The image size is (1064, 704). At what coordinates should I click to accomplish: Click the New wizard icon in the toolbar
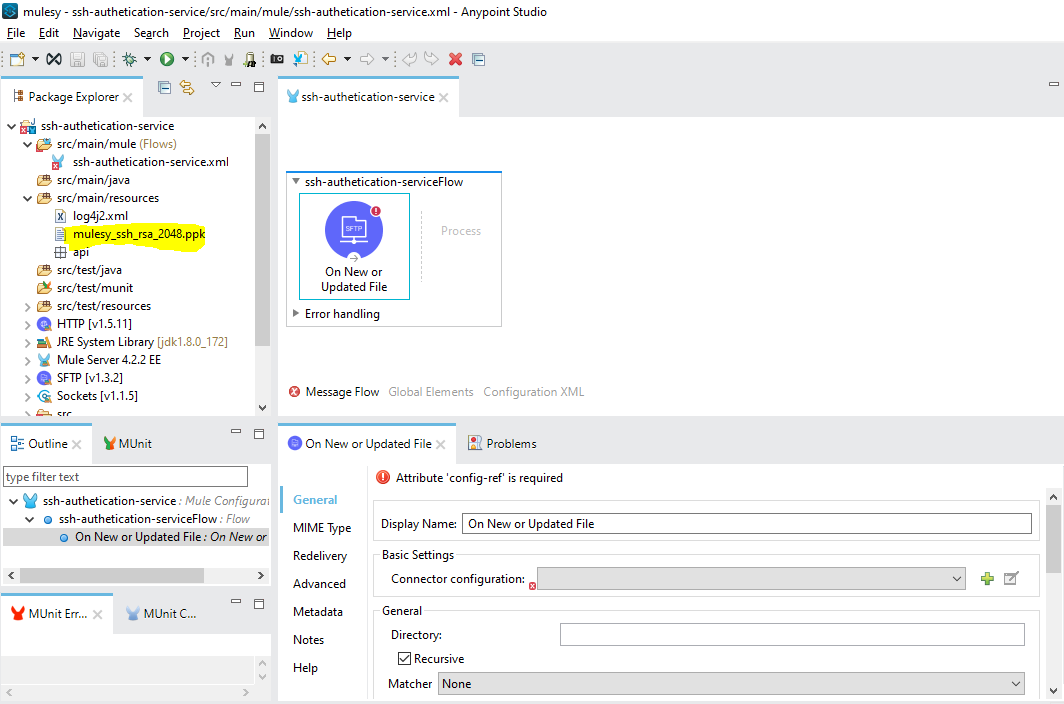click(x=18, y=60)
